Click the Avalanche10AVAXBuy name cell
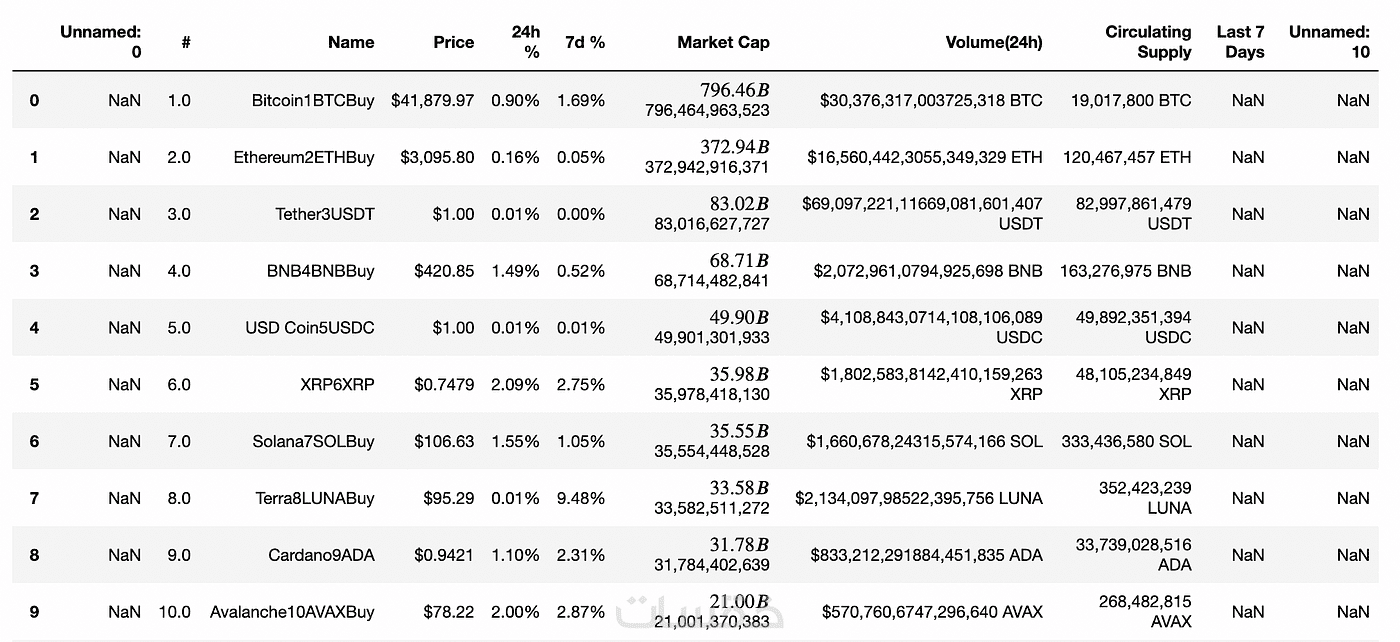This screenshot has width=1400, height=642. [292, 612]
